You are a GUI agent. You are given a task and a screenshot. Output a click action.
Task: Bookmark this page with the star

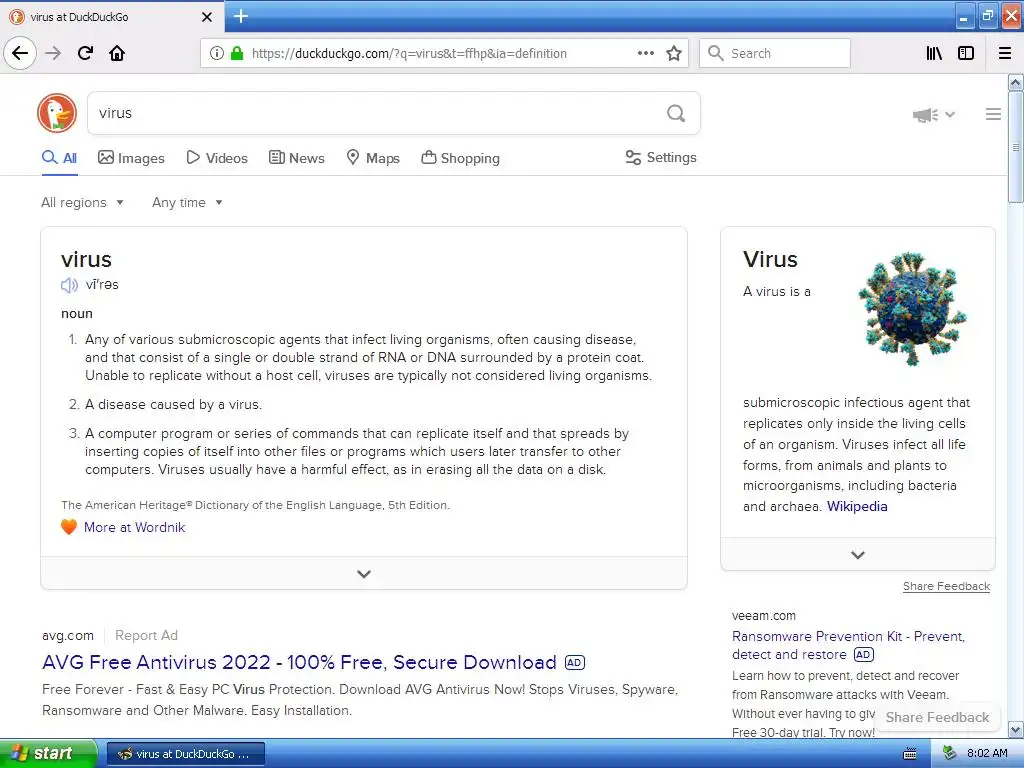point(674,54)
